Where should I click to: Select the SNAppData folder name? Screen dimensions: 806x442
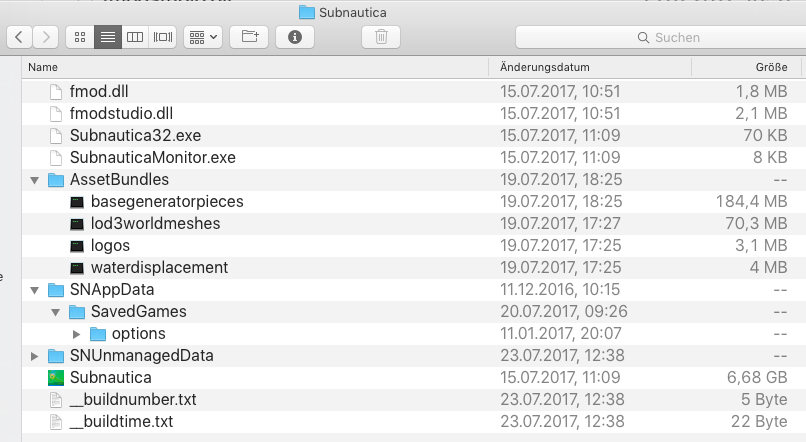[x=112, y=290]
